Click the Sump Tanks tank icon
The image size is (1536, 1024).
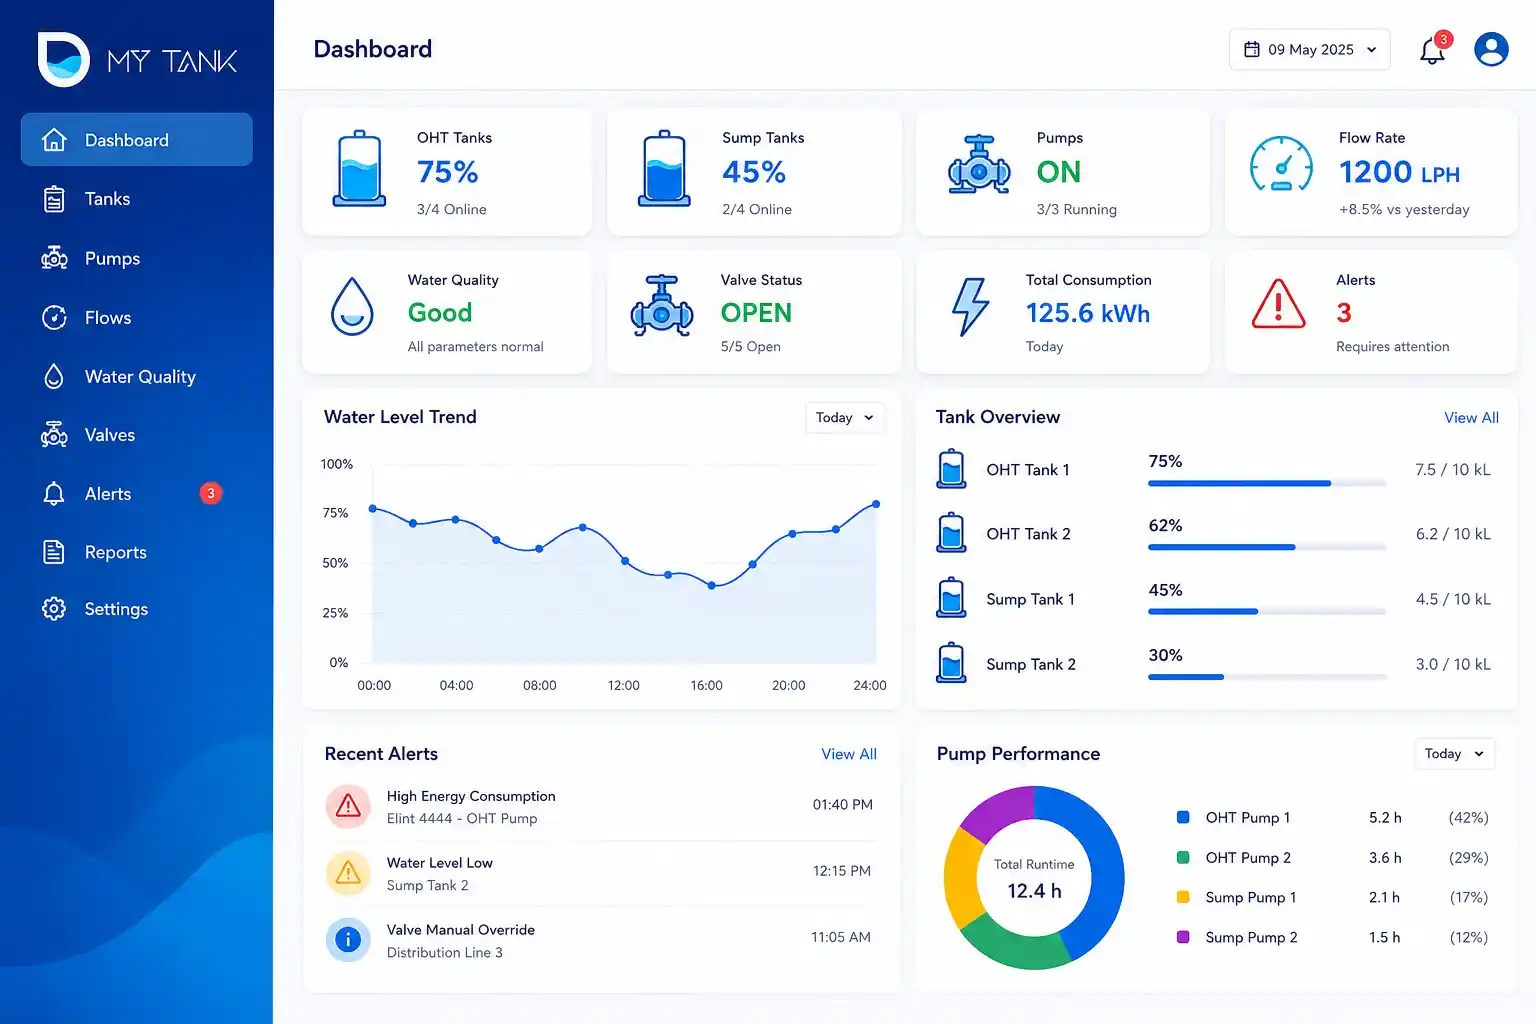(664, 169)
